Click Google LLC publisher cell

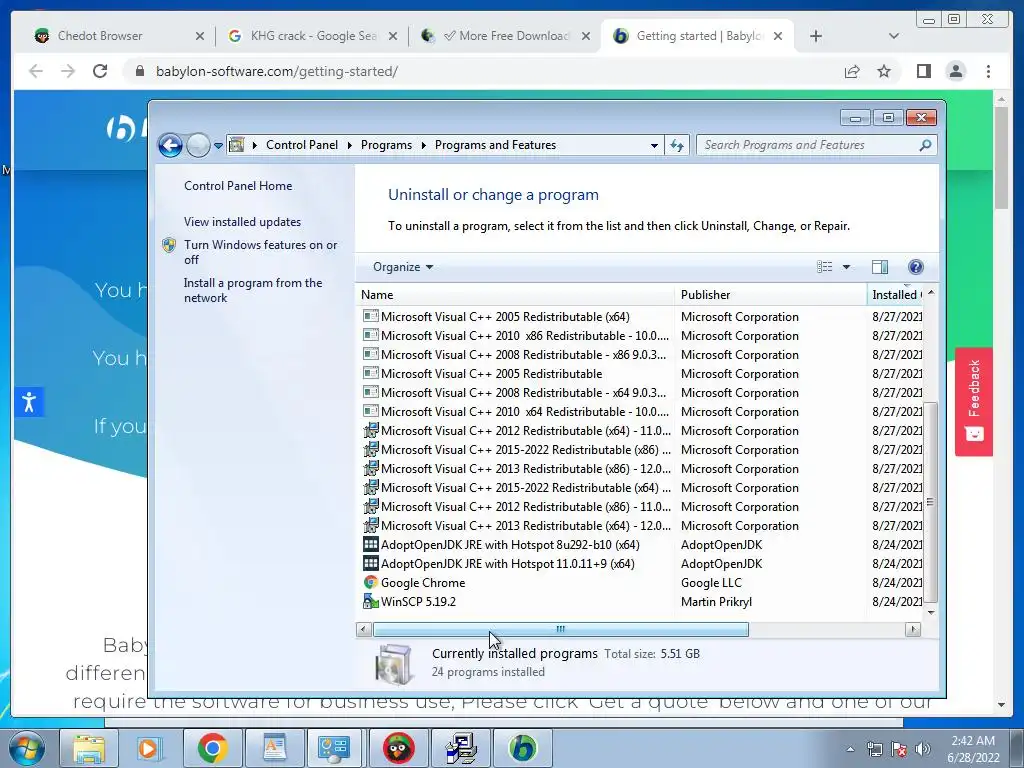pos(711,583)
